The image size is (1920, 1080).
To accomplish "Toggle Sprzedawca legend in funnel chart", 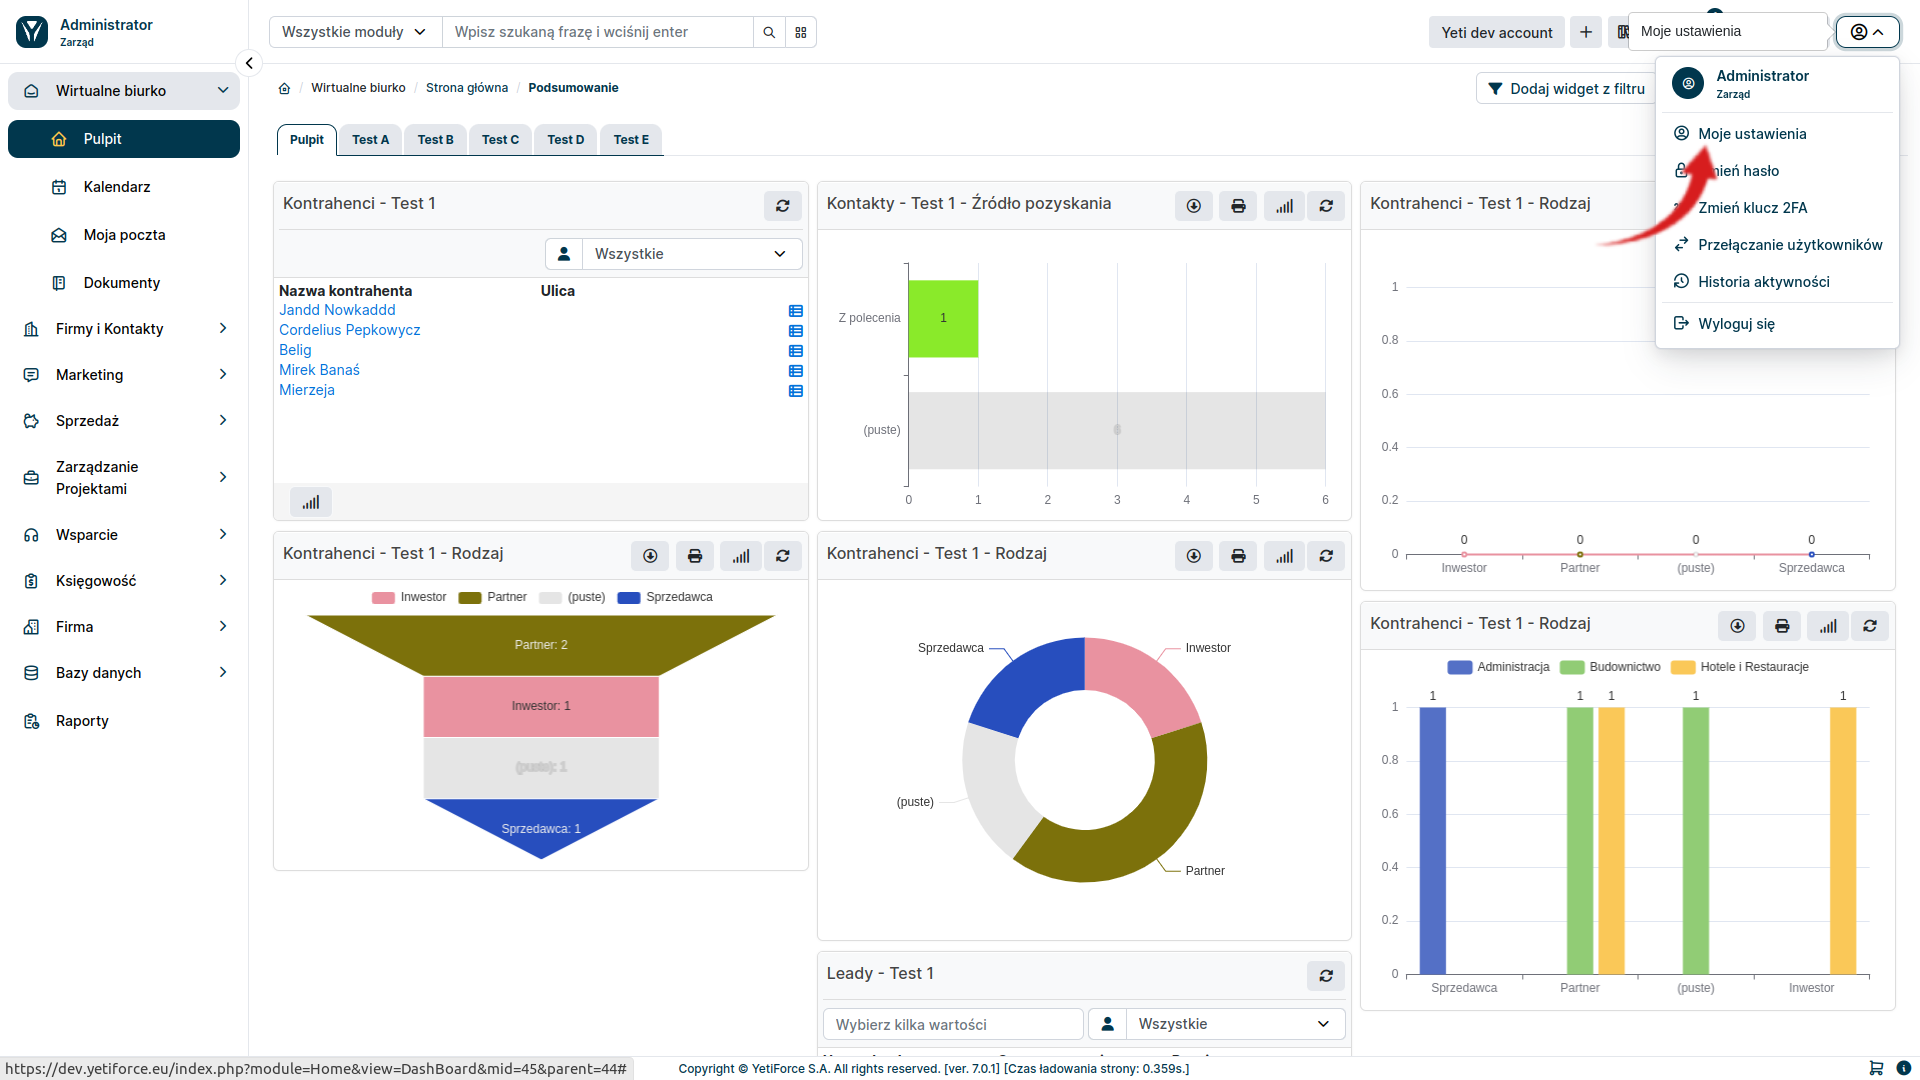I will 665,597.
